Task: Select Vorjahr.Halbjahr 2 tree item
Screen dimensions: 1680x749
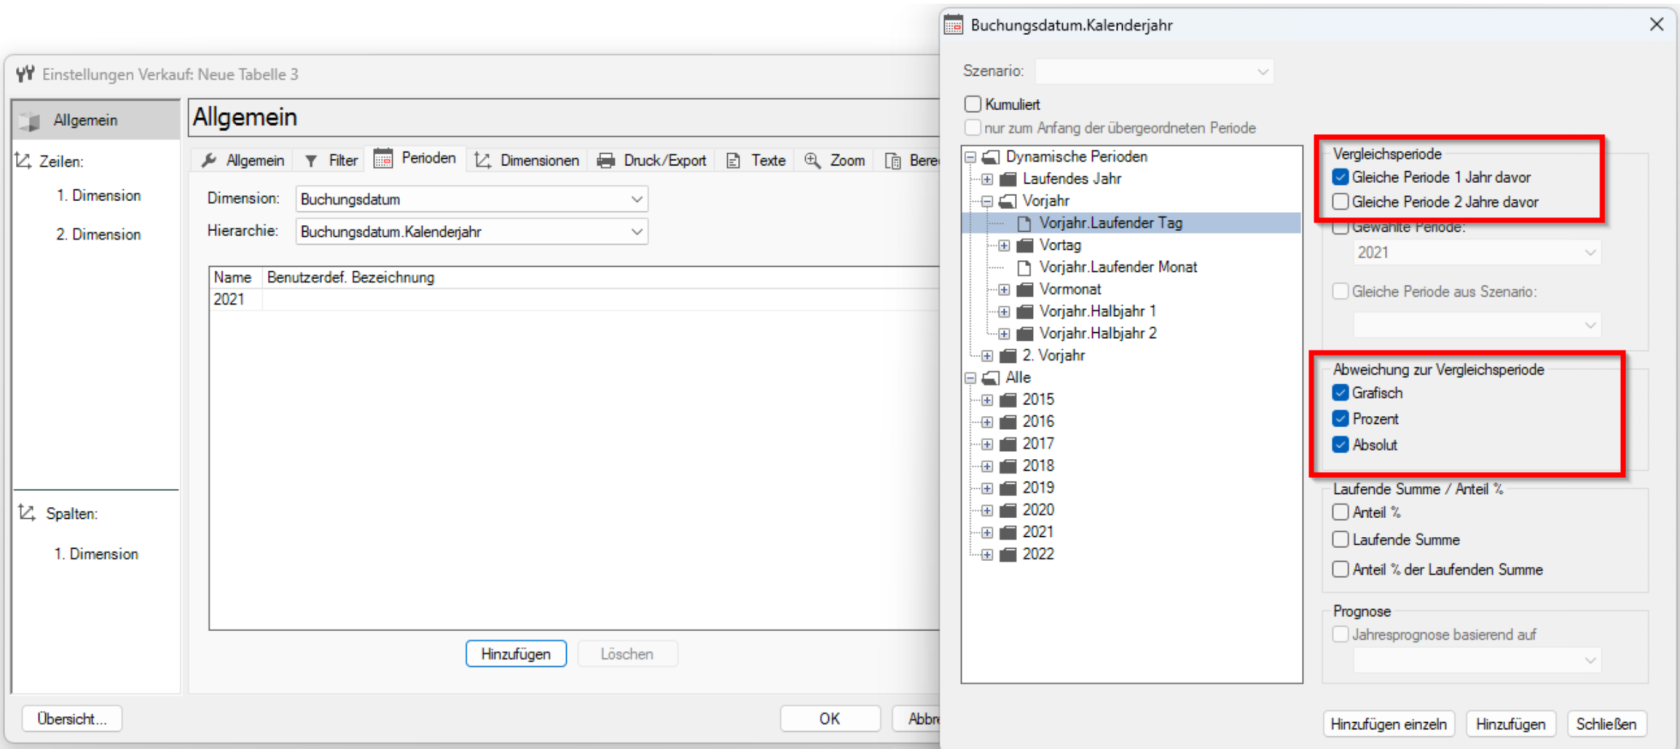Action: [x=1098, y=333]
